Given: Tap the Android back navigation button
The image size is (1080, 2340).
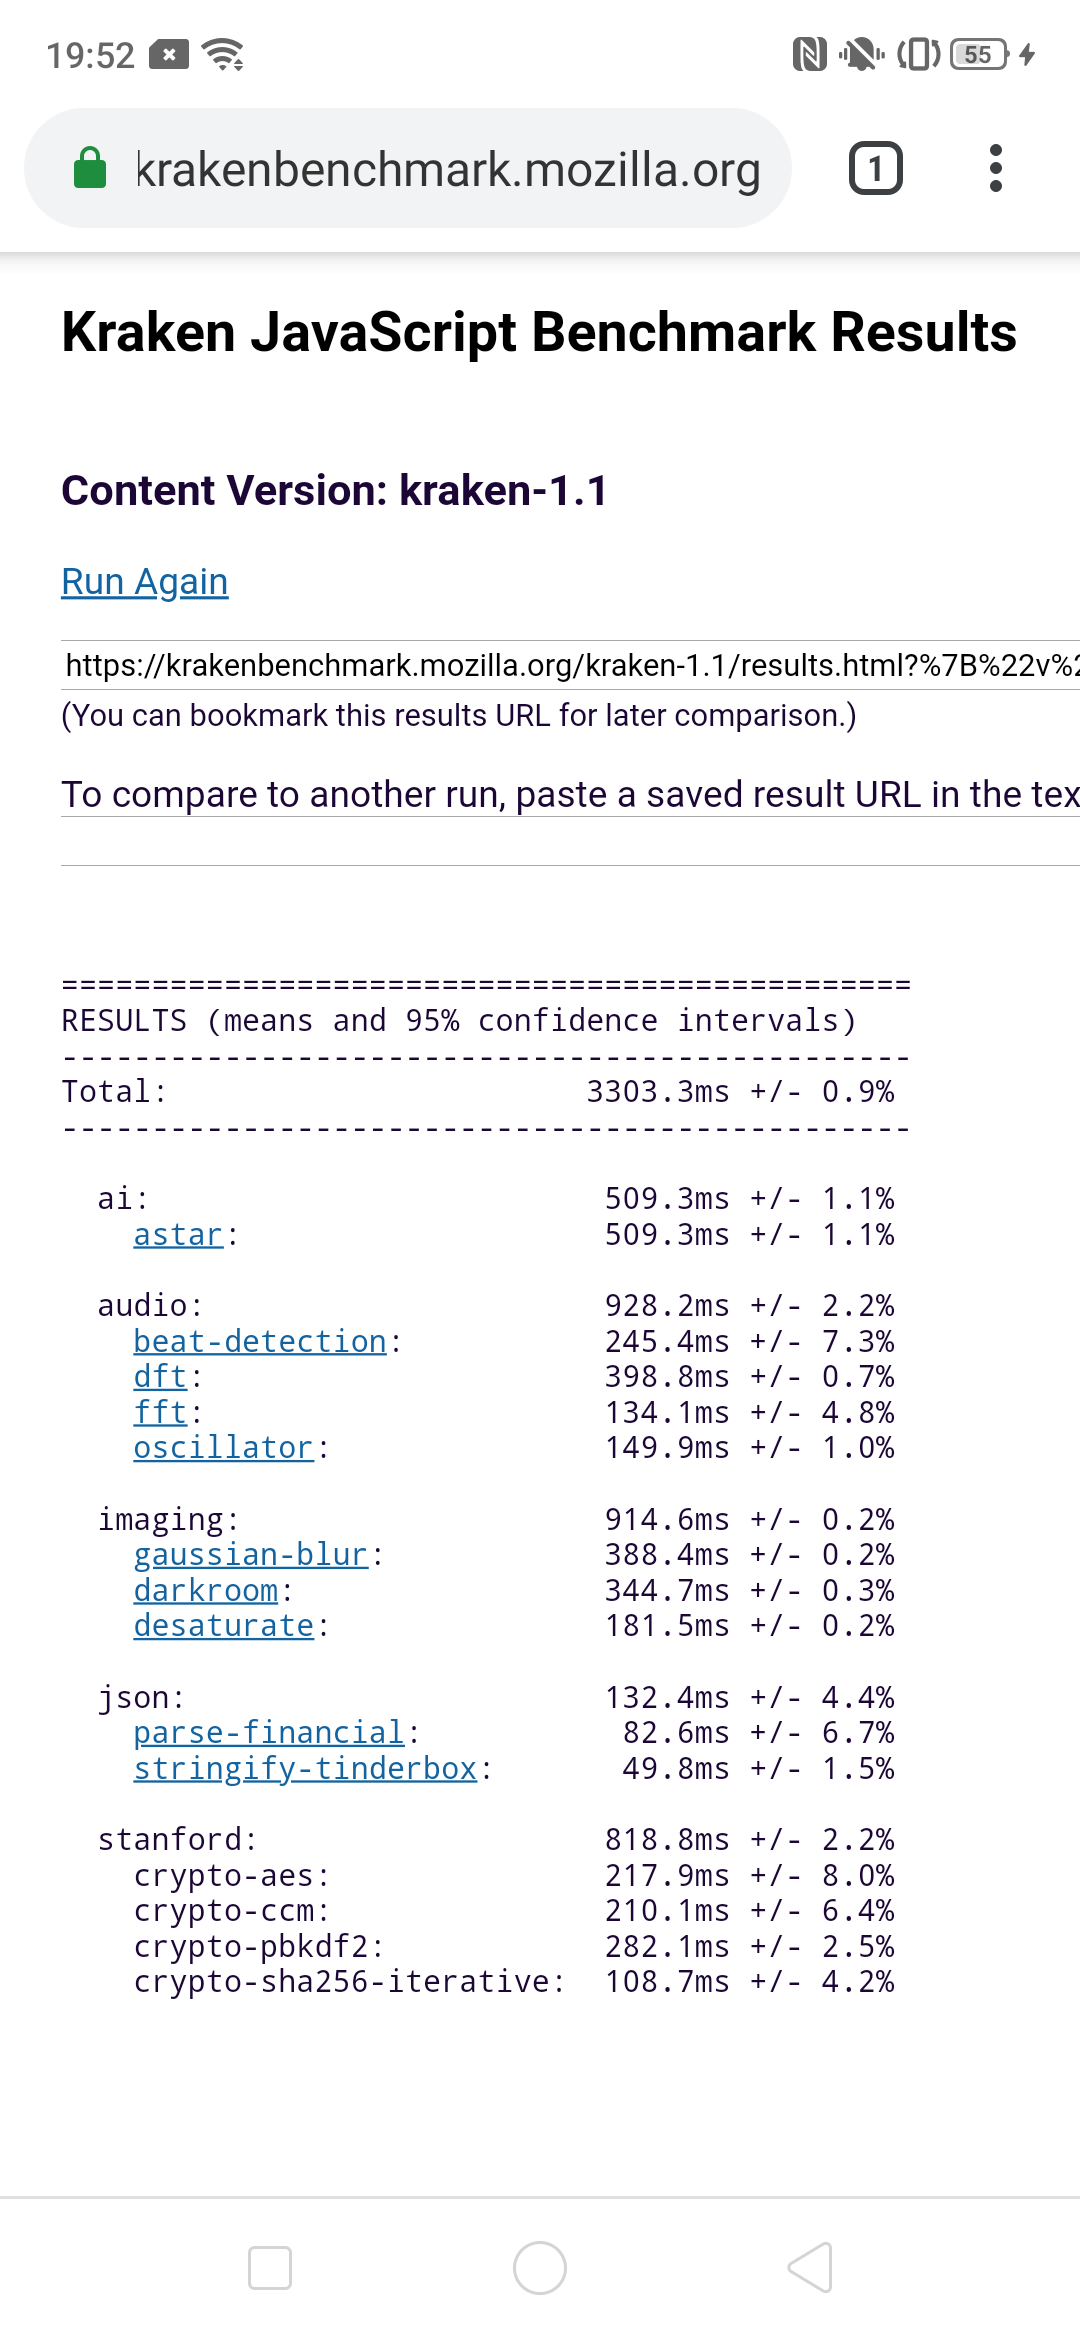Looking at the screenshot, I should 810,2267.
